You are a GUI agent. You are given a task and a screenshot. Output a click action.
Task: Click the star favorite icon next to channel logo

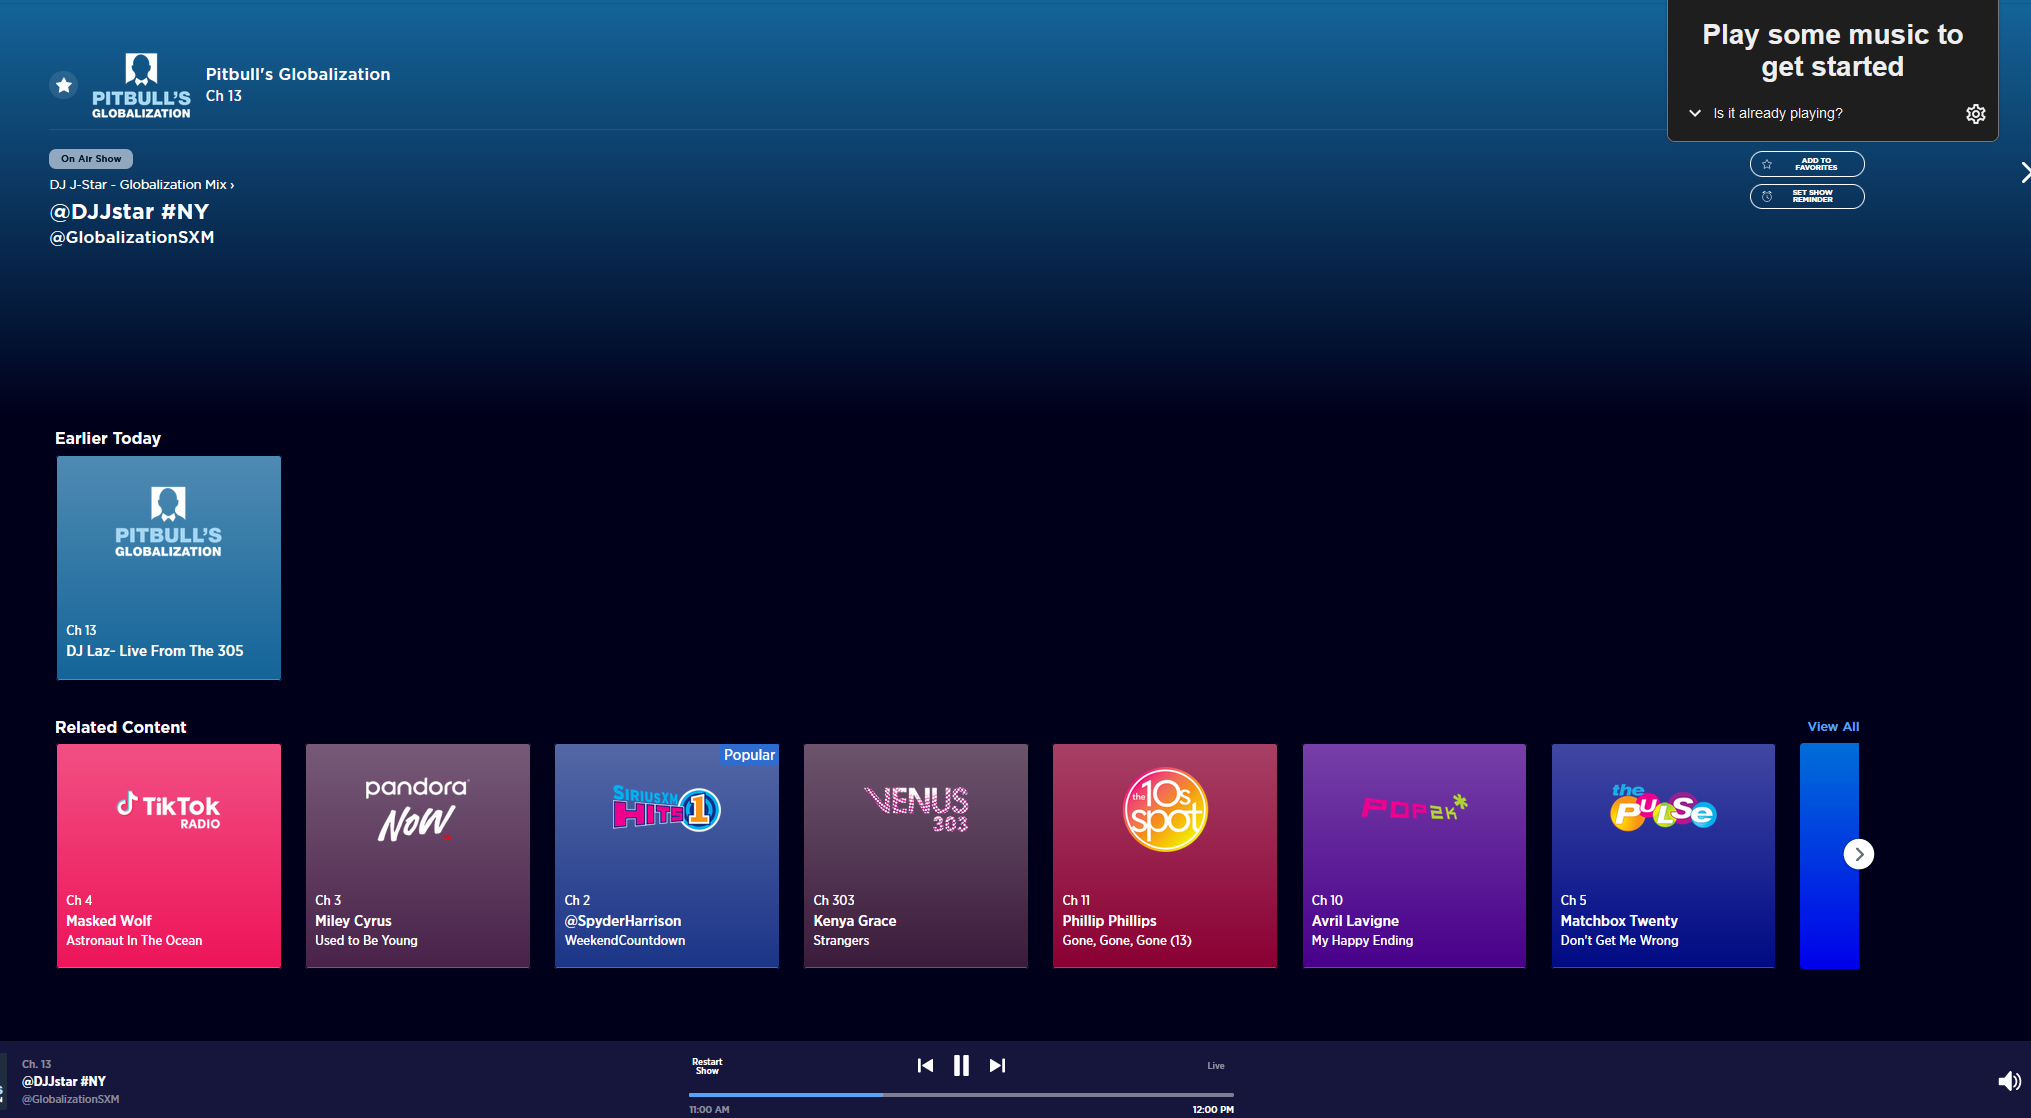coord(63,85)
